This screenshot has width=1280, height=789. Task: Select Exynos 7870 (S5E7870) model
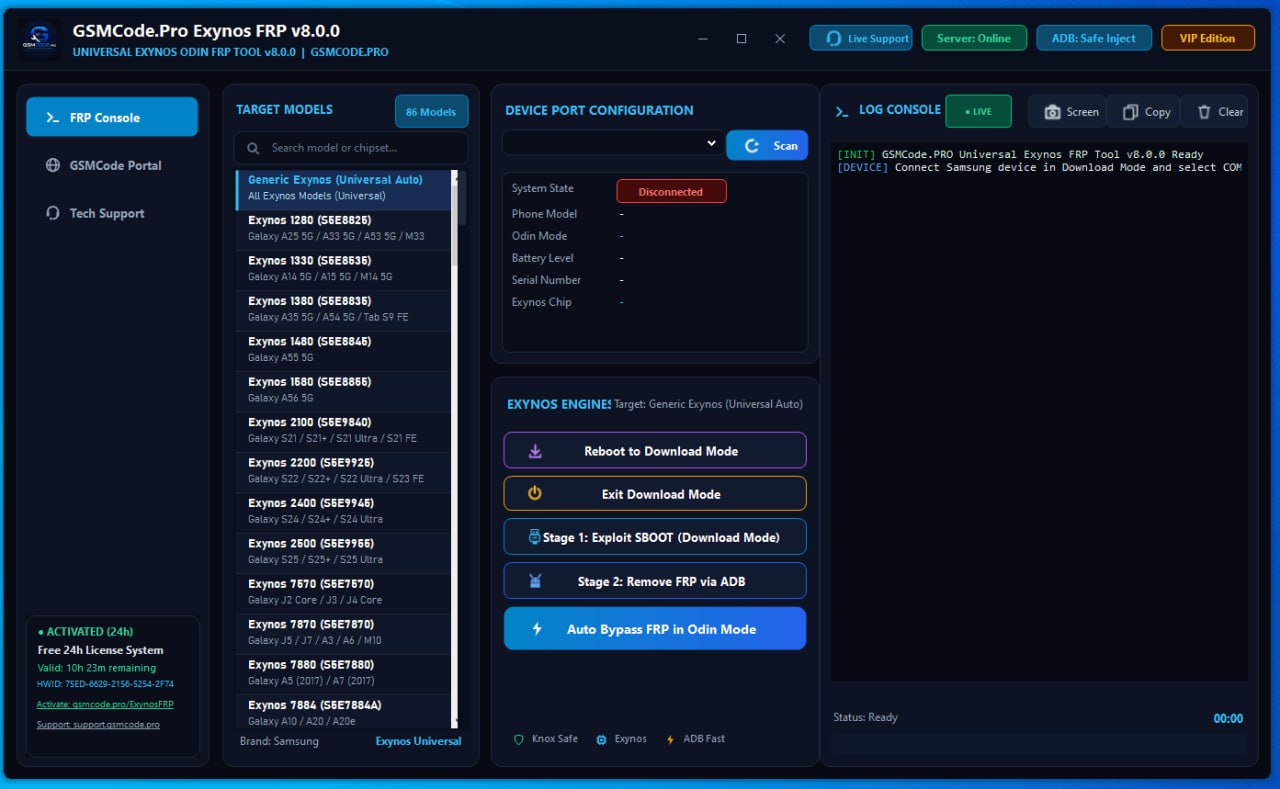(343, 632)
